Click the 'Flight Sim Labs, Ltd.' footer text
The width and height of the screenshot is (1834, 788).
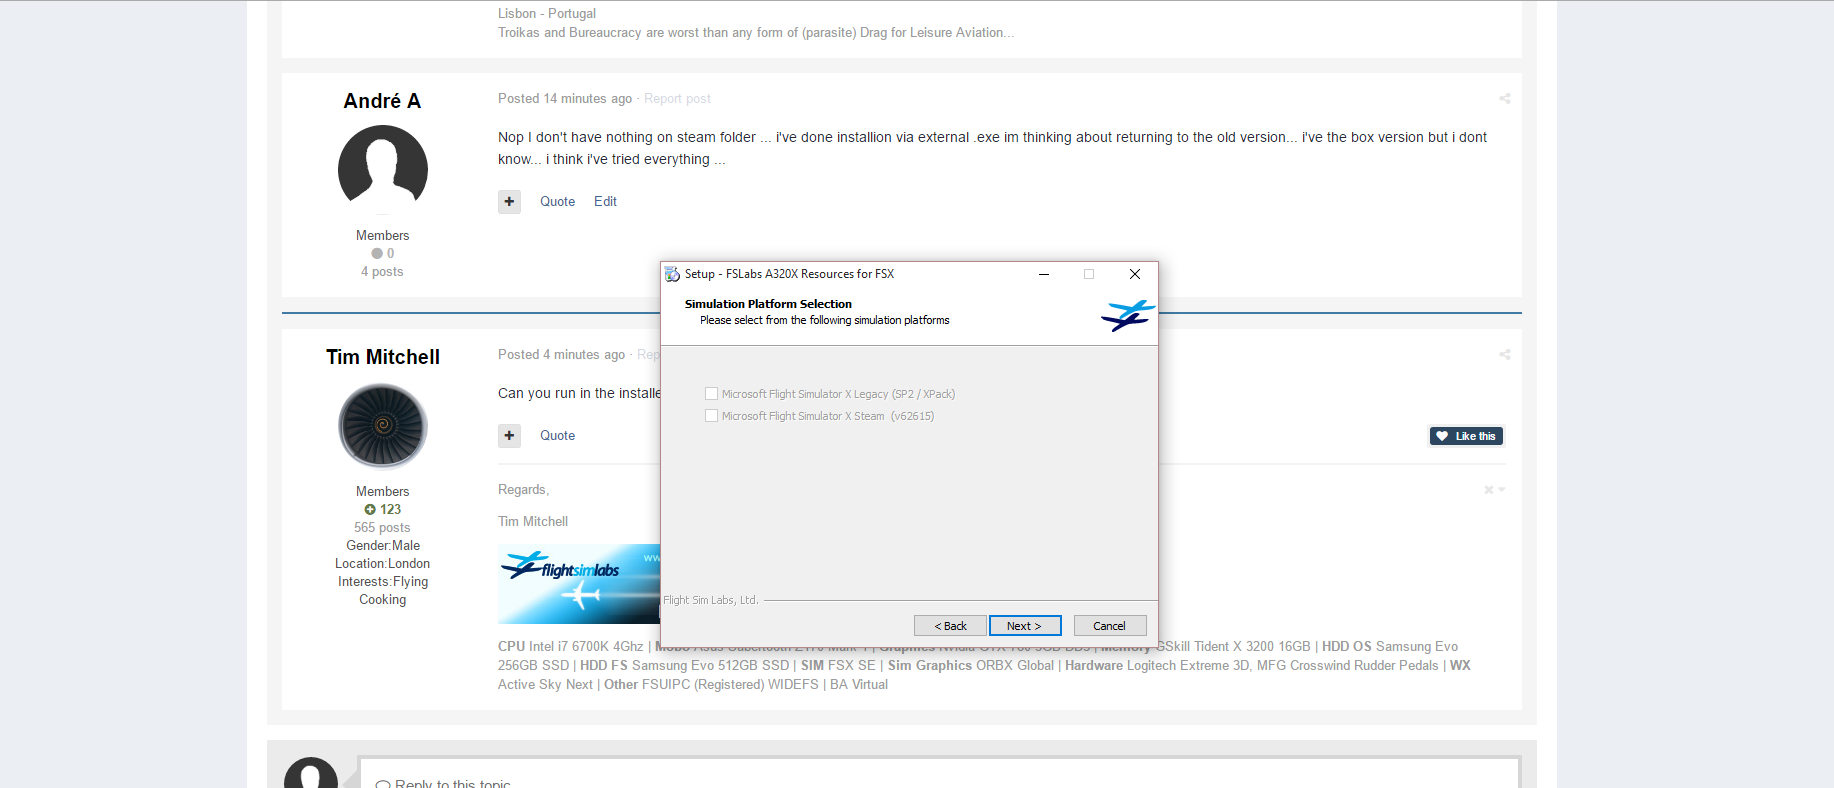tap(711, 600)
